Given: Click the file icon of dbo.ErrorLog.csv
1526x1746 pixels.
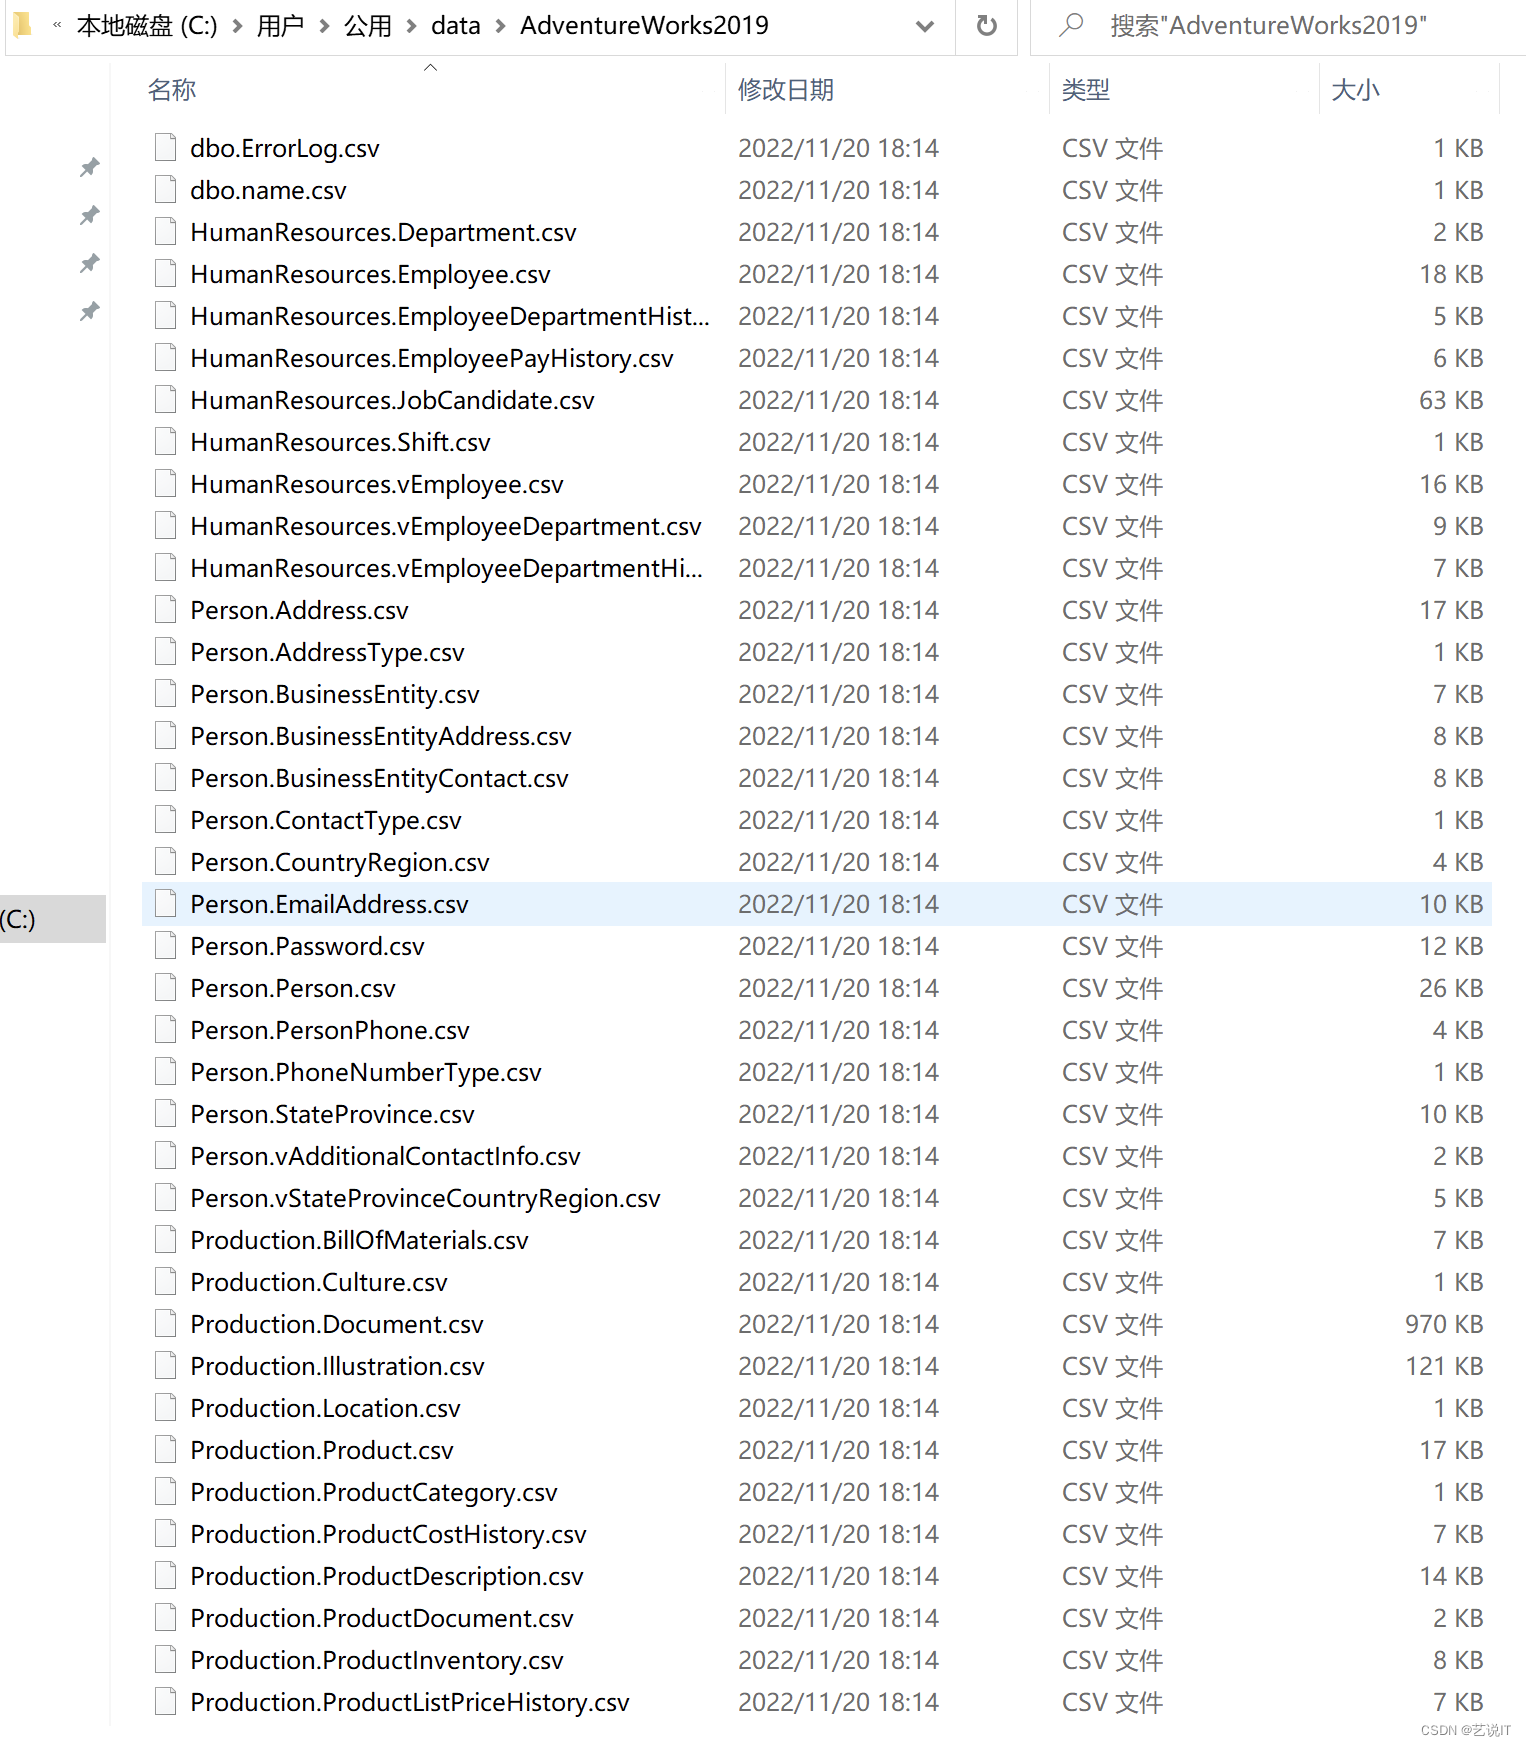Looking at the screenshot, I should 166,147.
